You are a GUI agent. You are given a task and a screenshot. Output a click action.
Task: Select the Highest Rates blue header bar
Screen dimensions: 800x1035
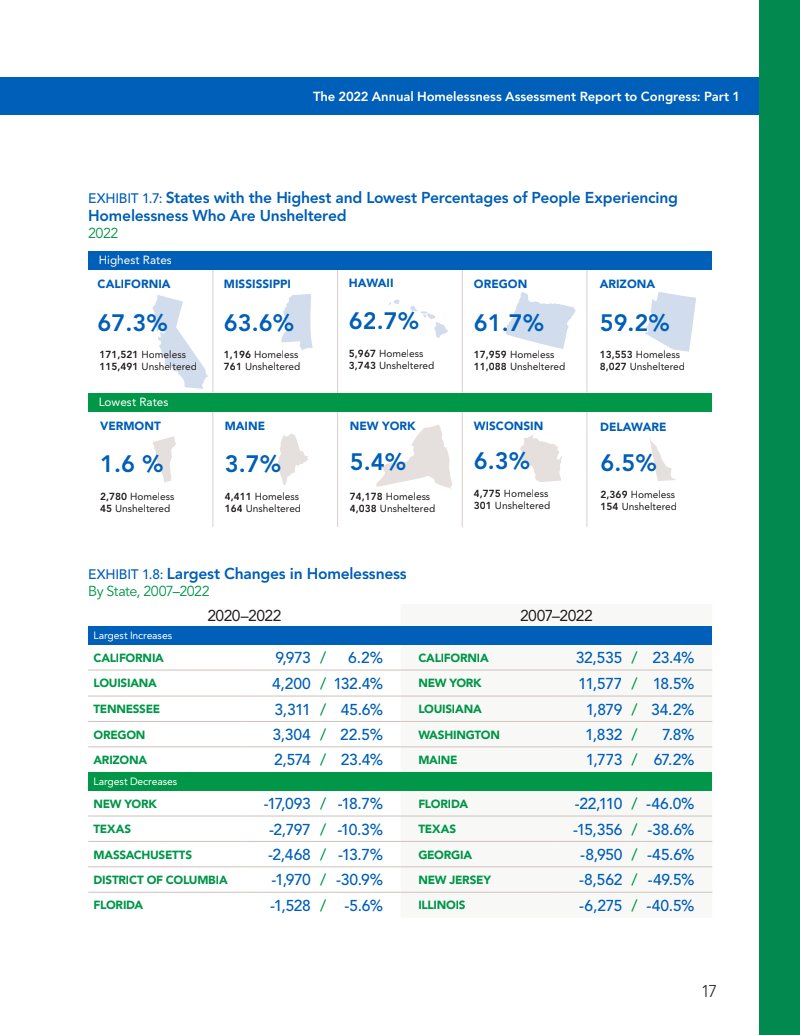(400, 260)
